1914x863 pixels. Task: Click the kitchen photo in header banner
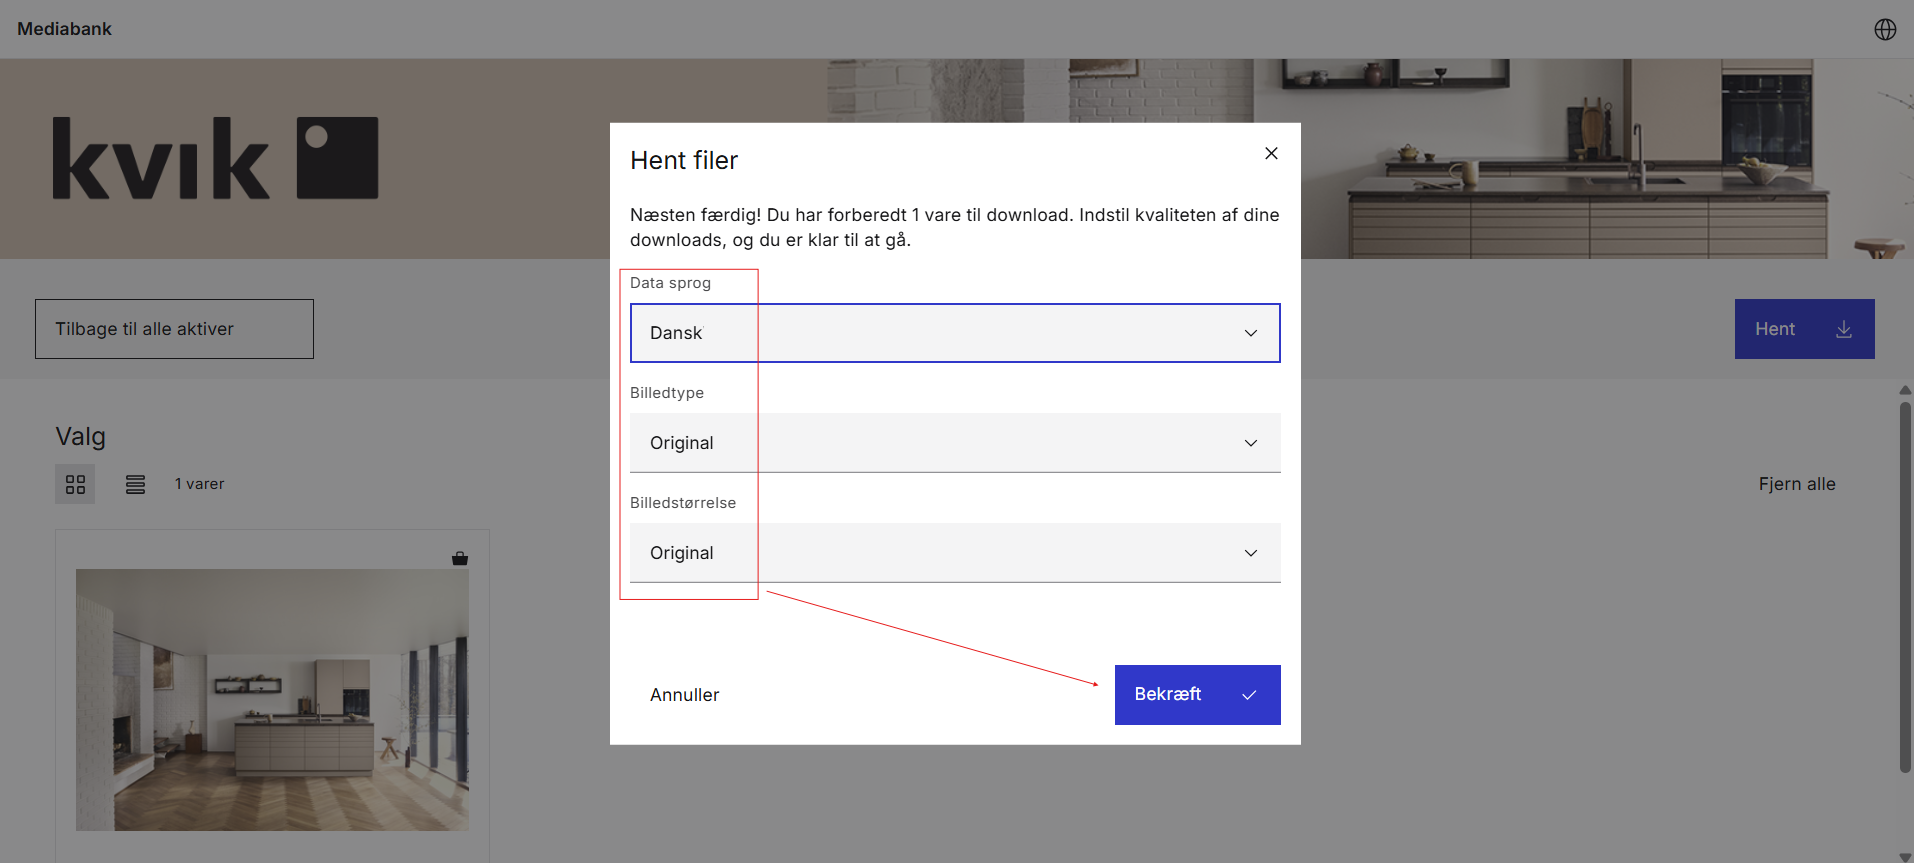click(x=1600, y=160)
